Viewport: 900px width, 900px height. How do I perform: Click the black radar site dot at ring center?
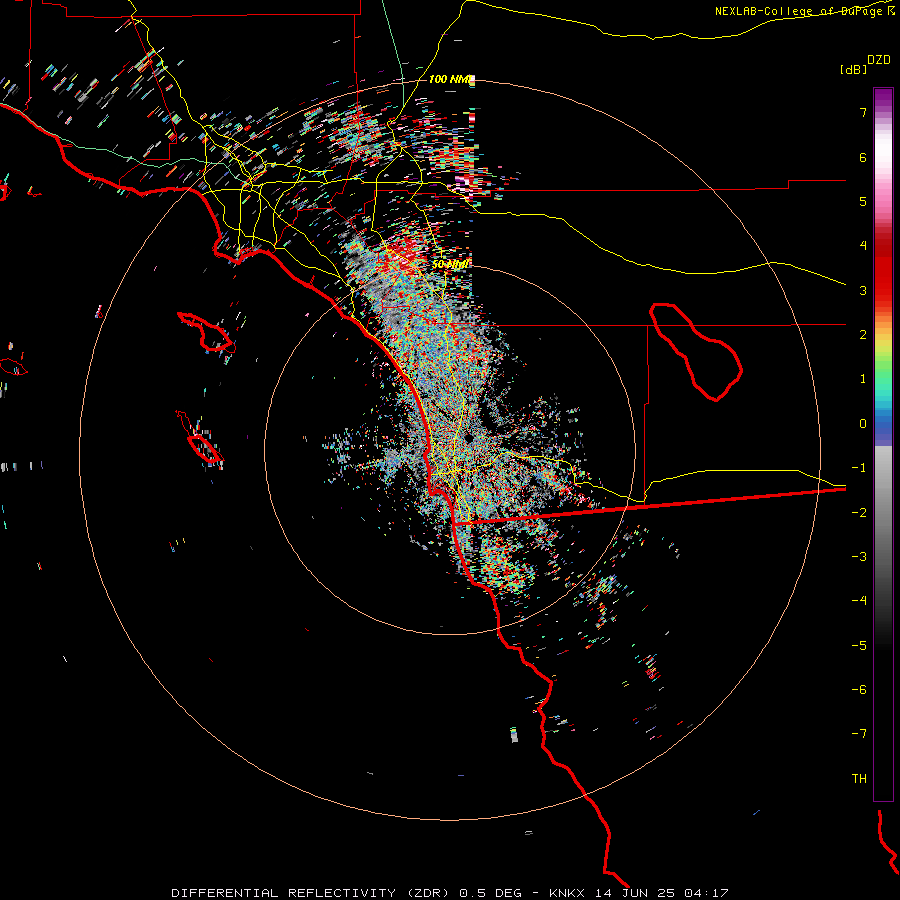pyautogui.click(x=469, y=439)
